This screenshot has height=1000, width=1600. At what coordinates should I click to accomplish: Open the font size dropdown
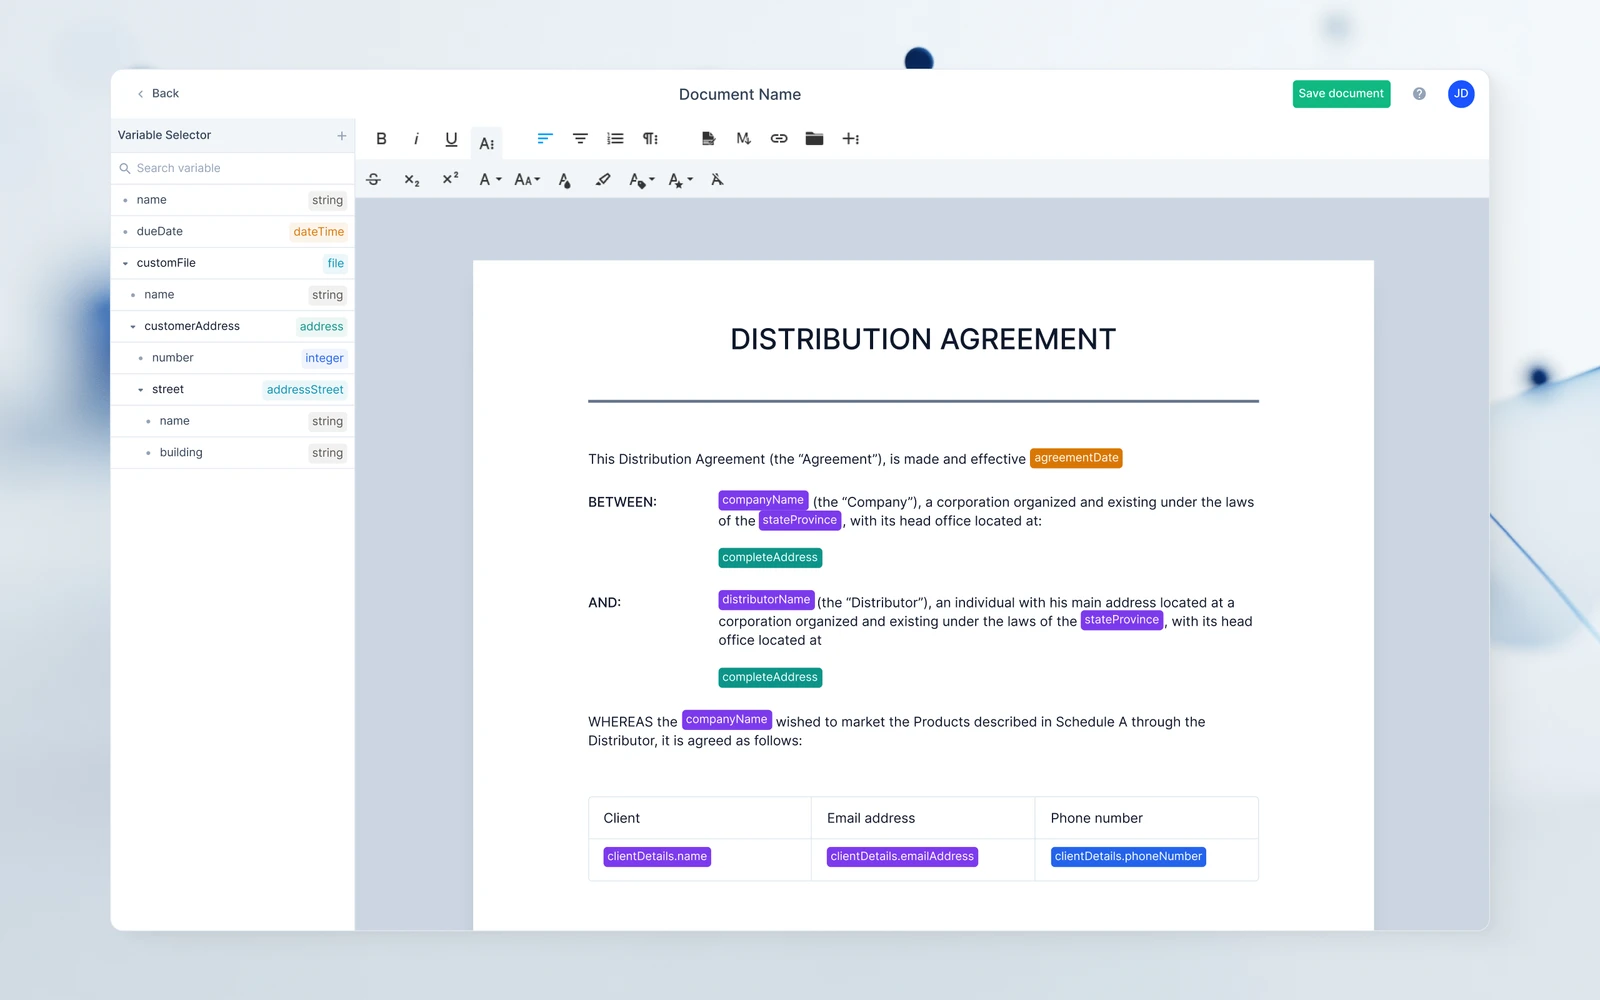[x=527, y=180]
